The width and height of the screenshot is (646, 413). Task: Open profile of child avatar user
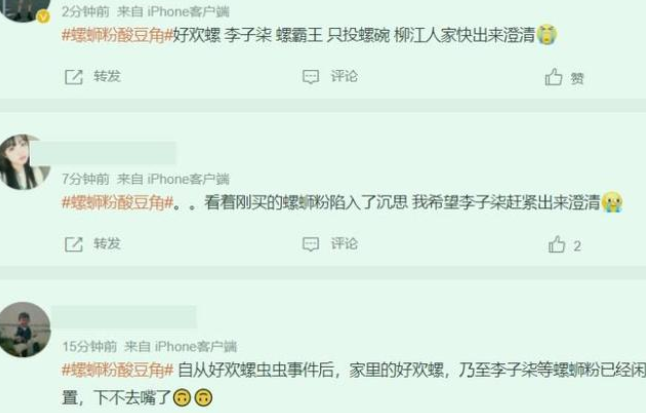(25, 329)
